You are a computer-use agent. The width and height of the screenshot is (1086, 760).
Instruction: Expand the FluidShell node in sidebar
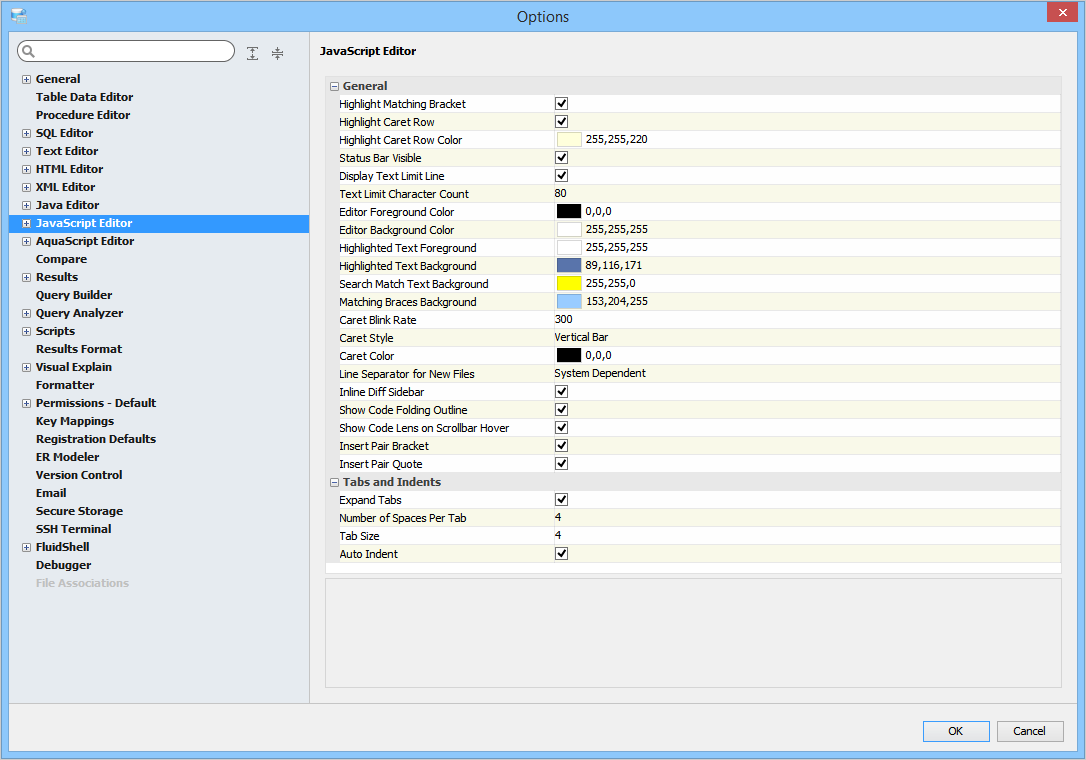tap(26, 547)
